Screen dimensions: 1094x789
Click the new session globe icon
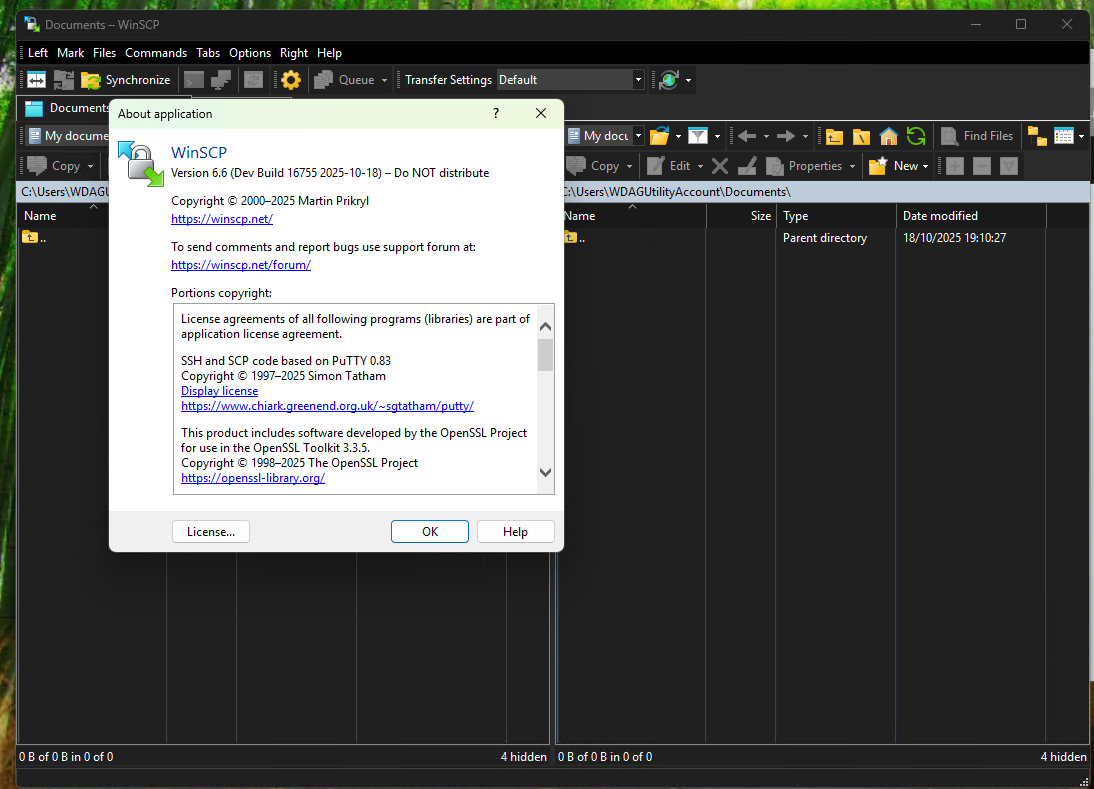click(669, 80)
